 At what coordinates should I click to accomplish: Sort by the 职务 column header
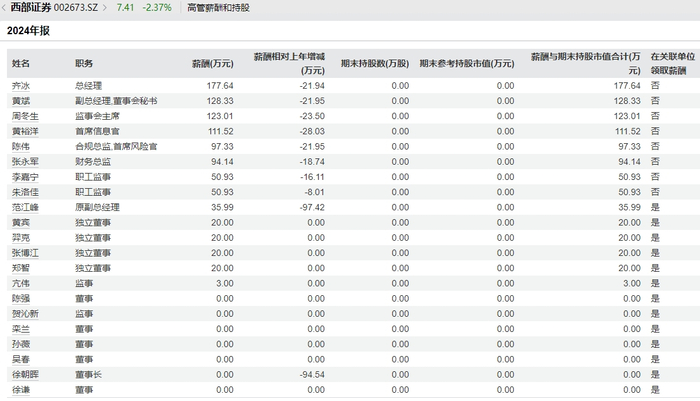click(x=84, y=63)
